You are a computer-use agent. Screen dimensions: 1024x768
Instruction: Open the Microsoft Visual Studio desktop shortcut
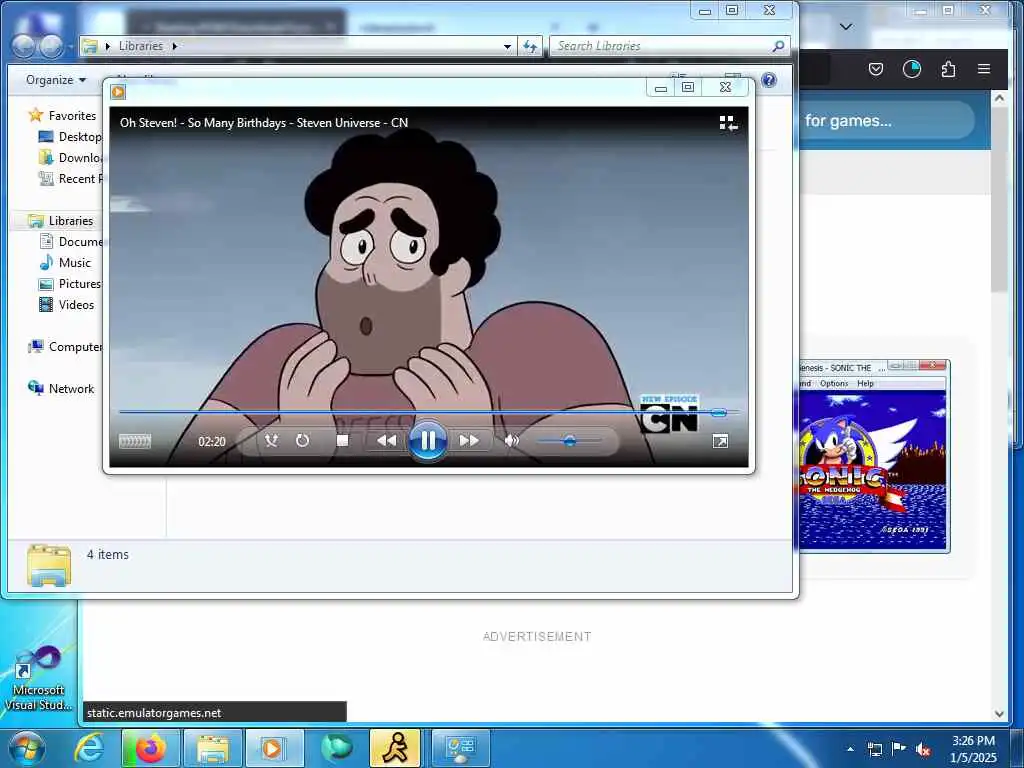tap(38, 677)
